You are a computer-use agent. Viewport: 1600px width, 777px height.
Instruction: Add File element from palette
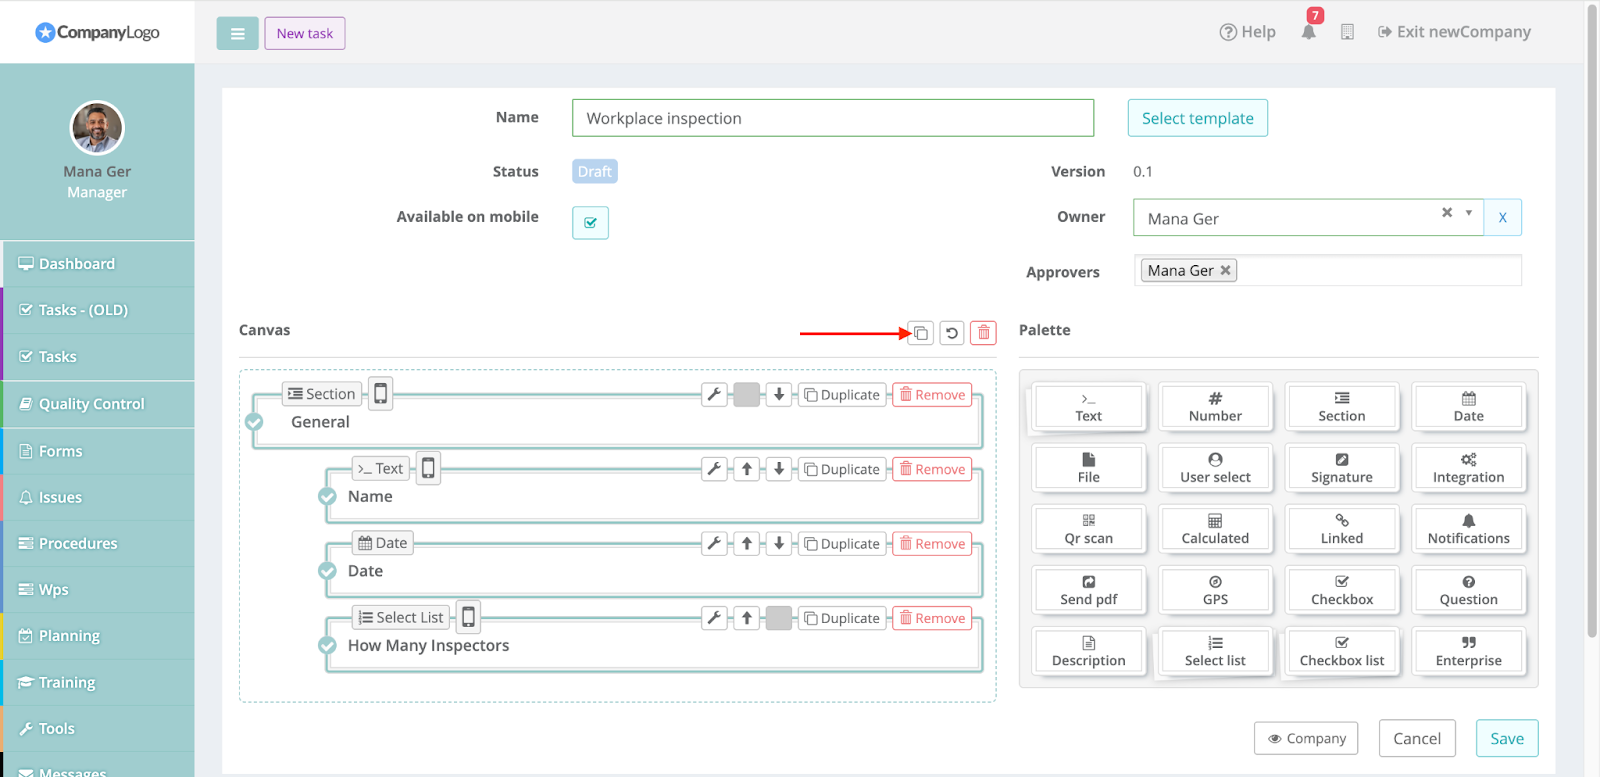pyautogui.click(x=1088, y=468)
